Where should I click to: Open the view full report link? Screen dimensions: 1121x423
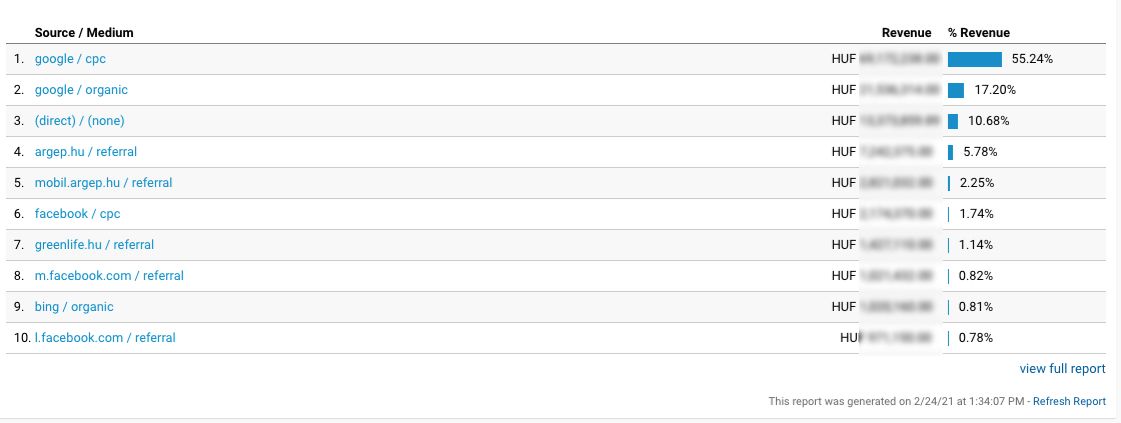click(1062, 369)
